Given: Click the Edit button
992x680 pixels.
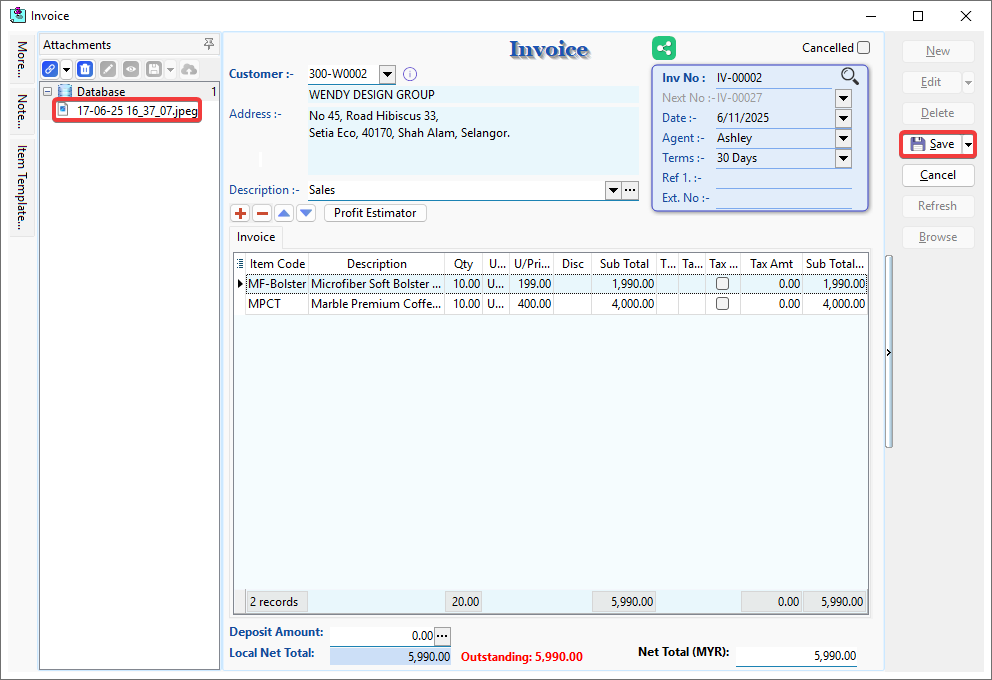Looking at the screenshot, I should point(931,82).
